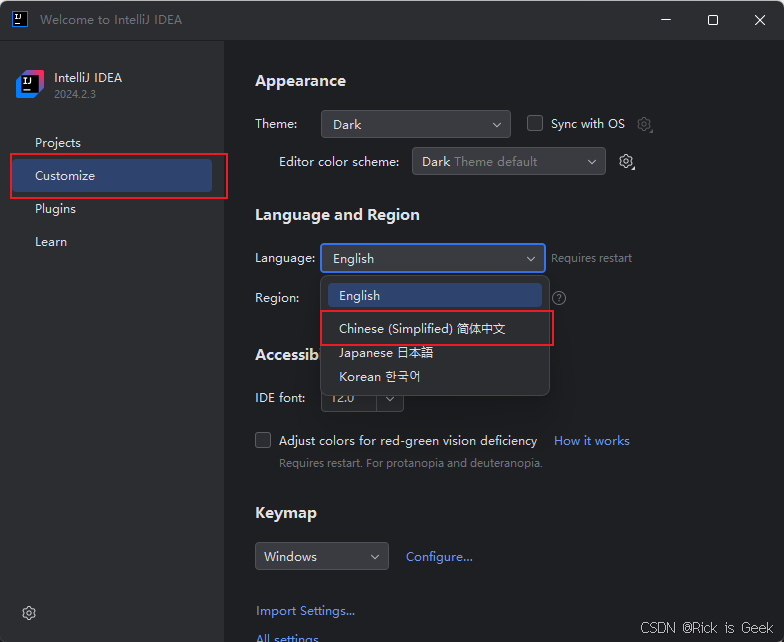
Task: Close the Welcome to IntelliJ IDEA window
Action: [x=760, y=20]
